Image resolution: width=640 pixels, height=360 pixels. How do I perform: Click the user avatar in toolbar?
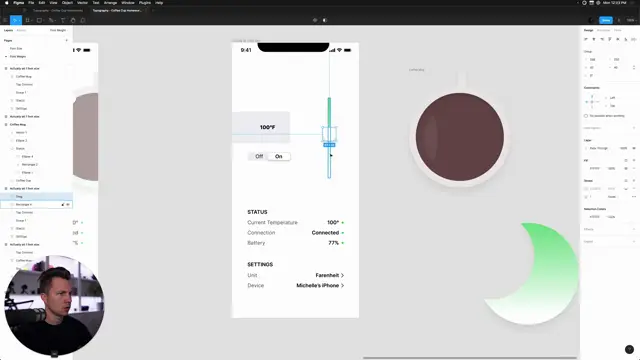tap(591, 20)
